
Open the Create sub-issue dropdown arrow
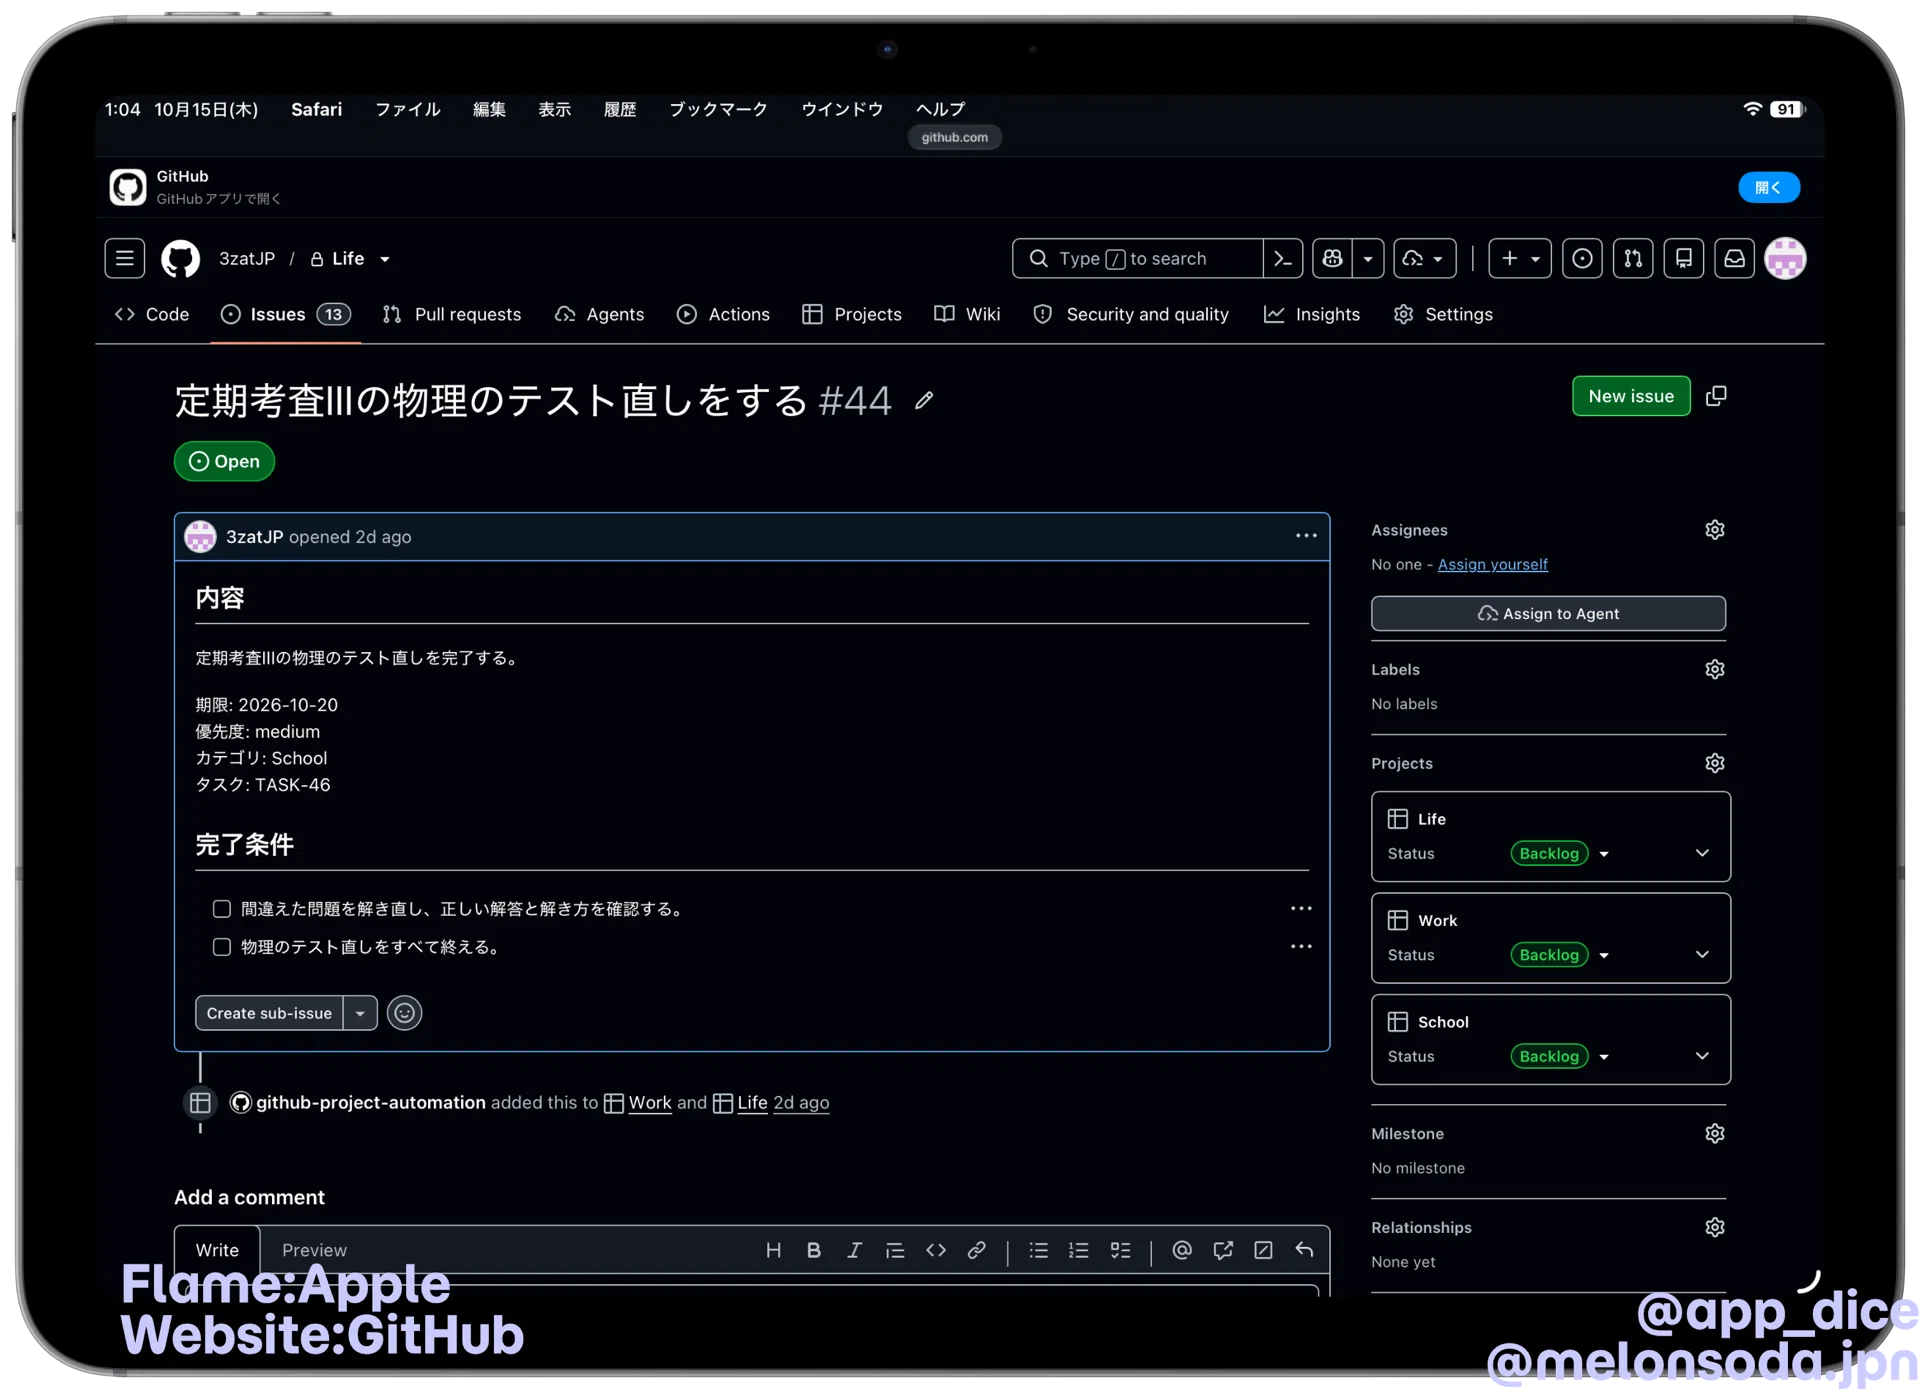coord(360,1013)
